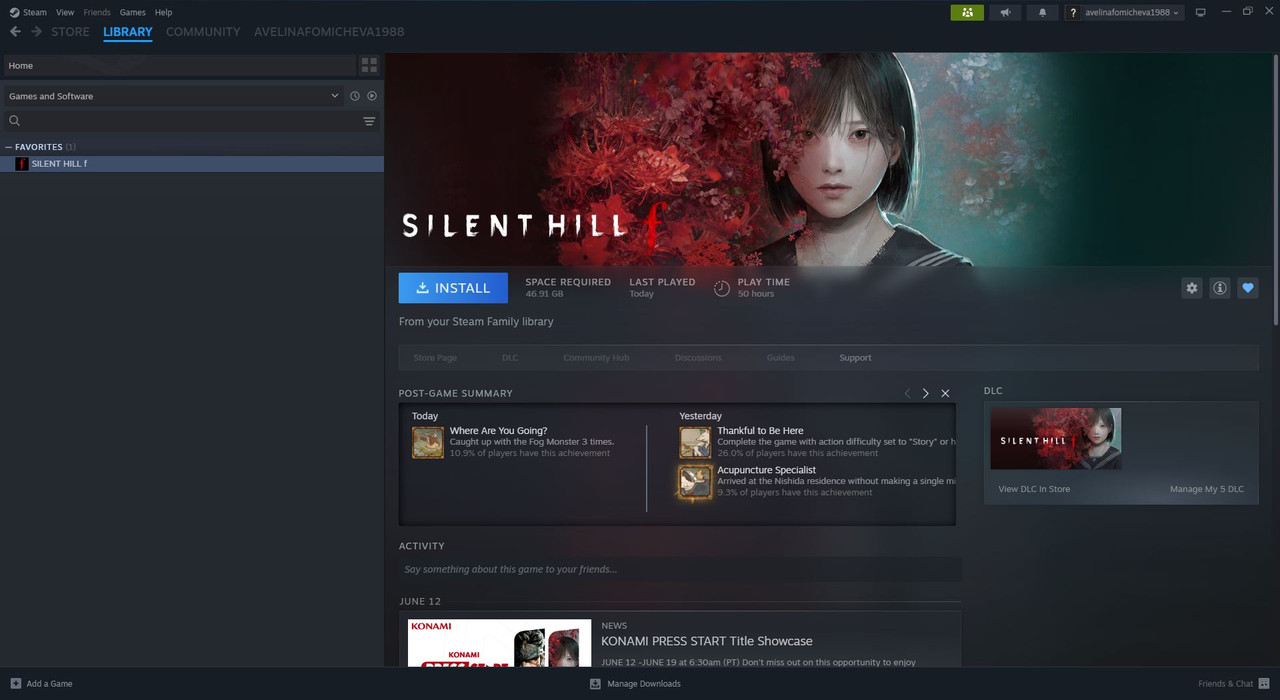Go to the COMMUNITY tab
The height and width of the screenshot is (700, 1280).
coord(203,32)
